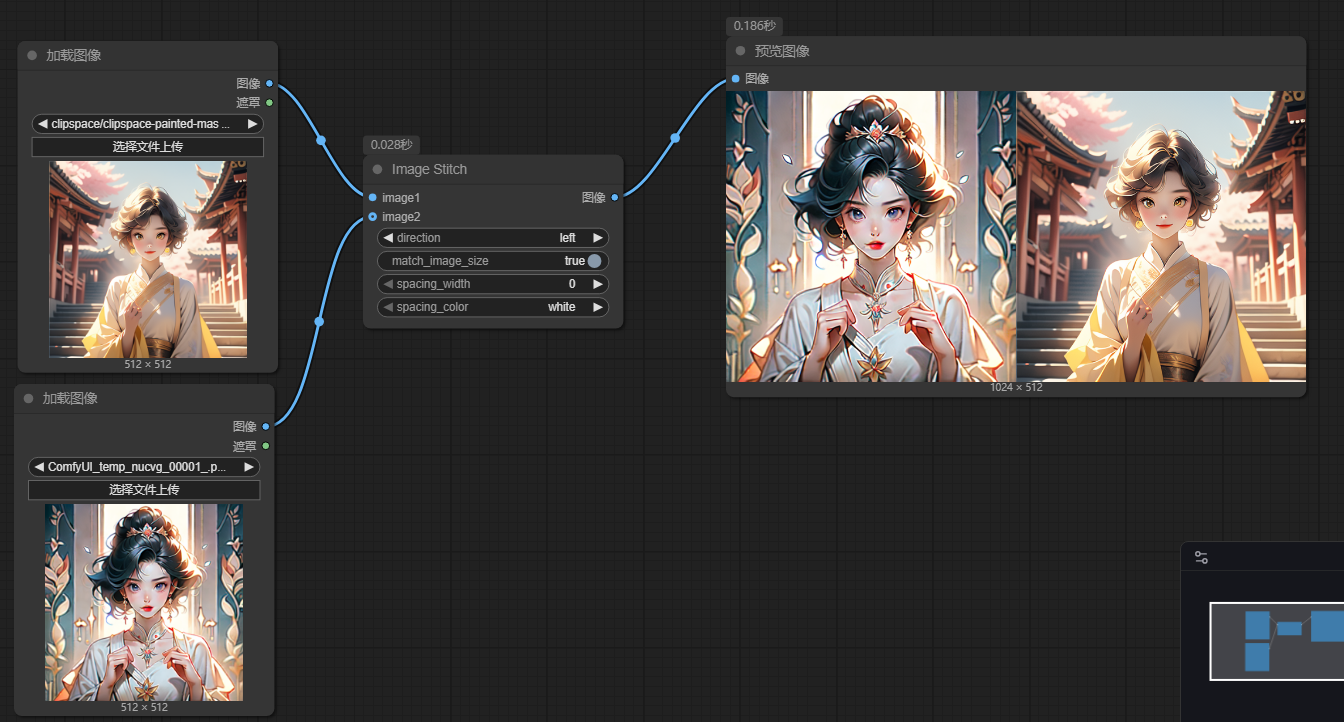Collapse the Image Stitch node via its title dot
The height and width of the screenshot is (722, 1344).
(x=378, y=170)
